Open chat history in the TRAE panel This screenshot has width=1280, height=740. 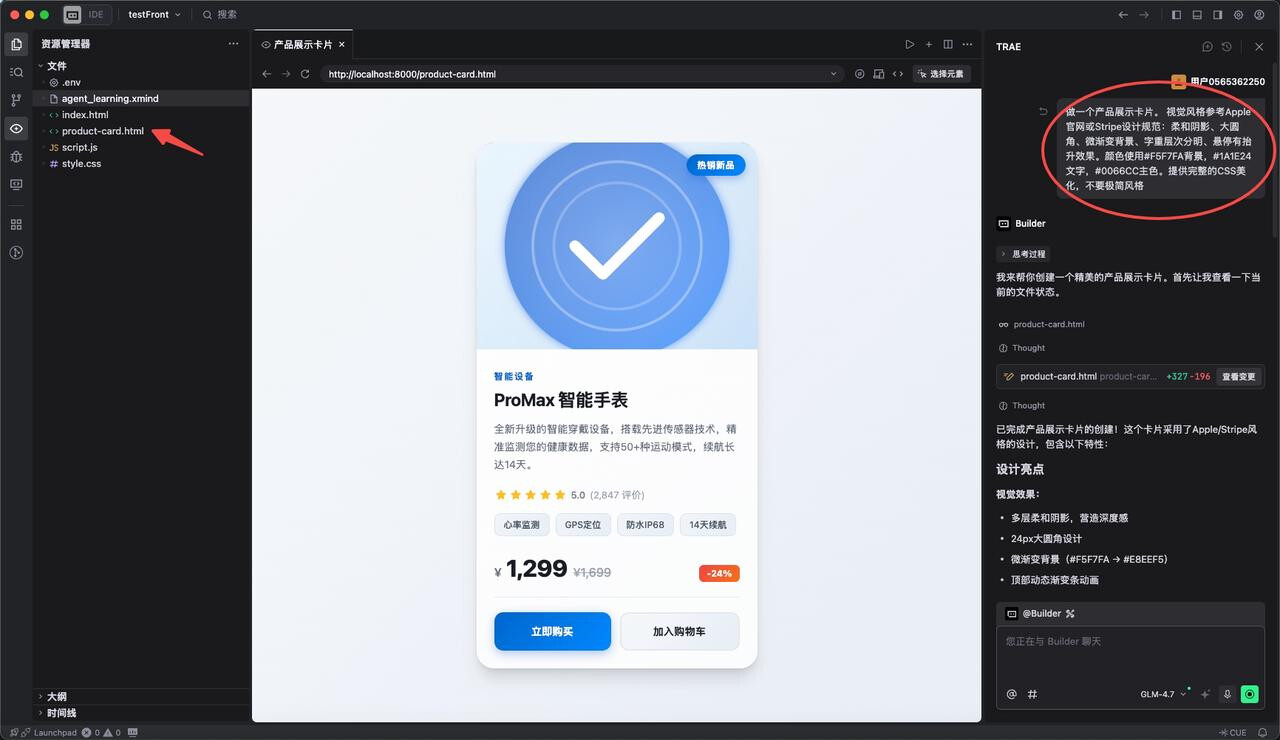click(x=1227, y=47)
